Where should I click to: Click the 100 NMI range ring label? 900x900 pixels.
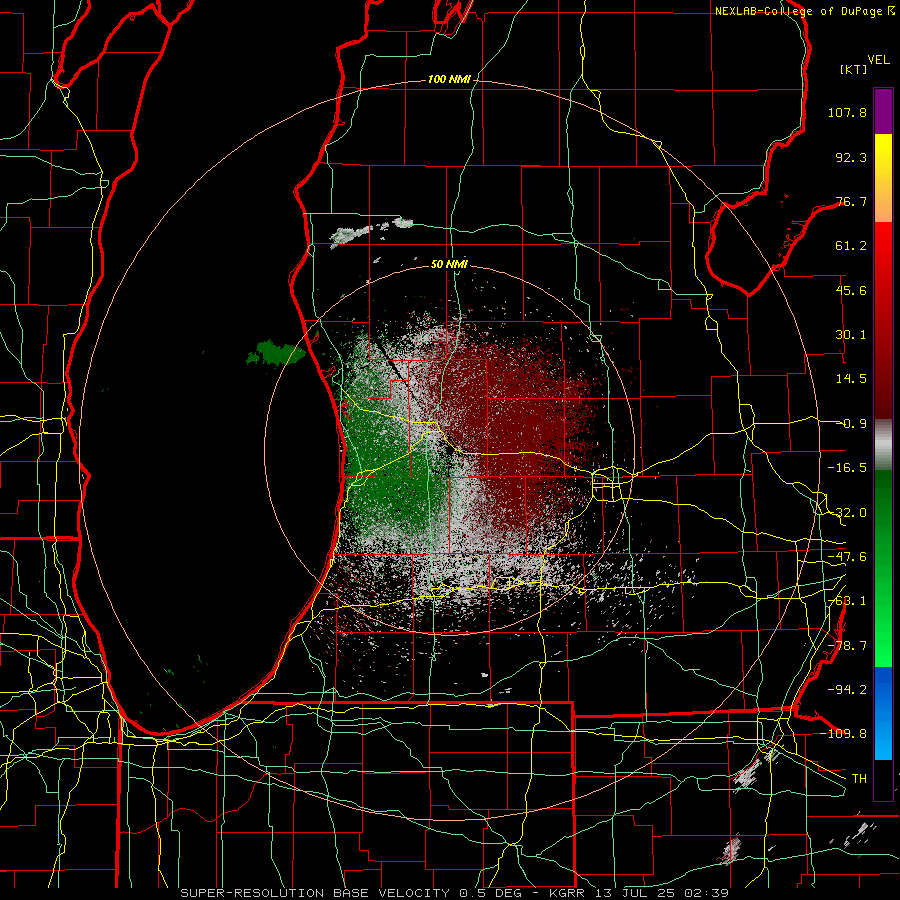pos(449,79)
